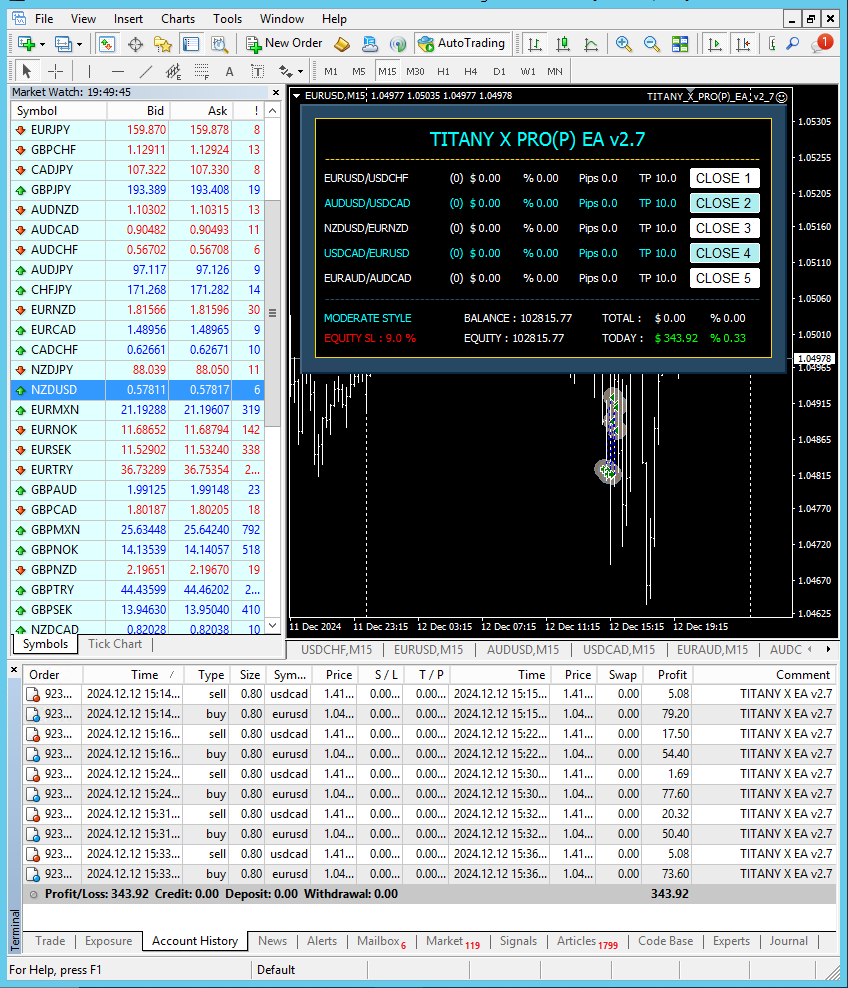This screenshot has height=988, width=848.
Task: Switch to H1 timeframe
Action: (443, 71)
